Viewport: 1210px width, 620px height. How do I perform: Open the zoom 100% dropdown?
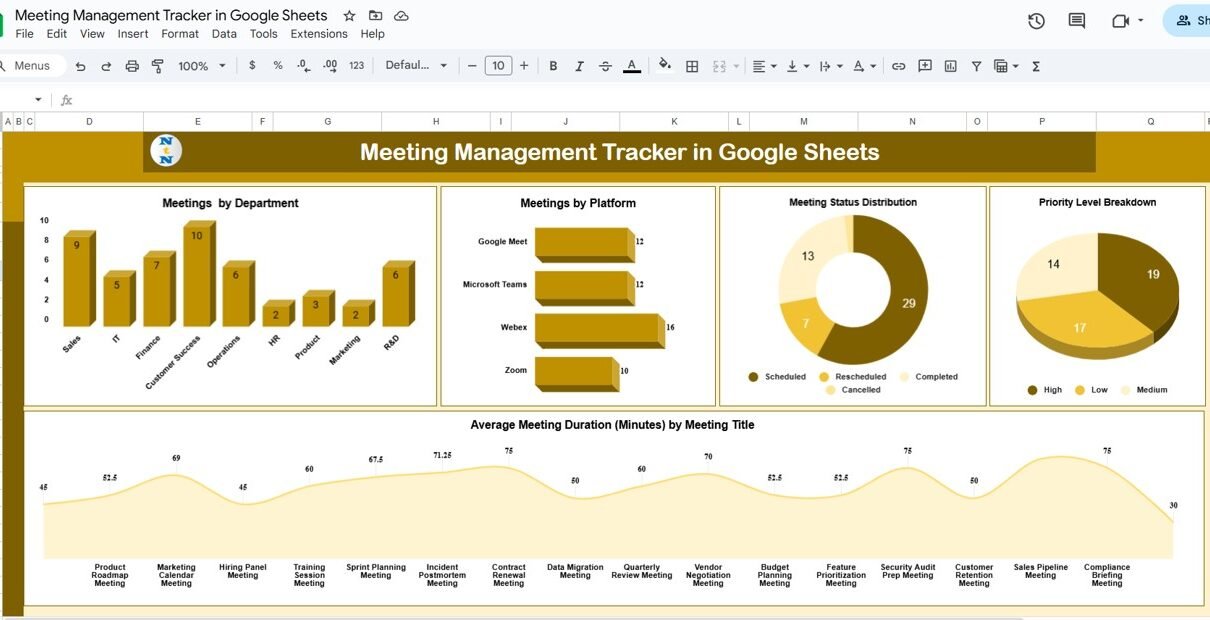point(202,66)
